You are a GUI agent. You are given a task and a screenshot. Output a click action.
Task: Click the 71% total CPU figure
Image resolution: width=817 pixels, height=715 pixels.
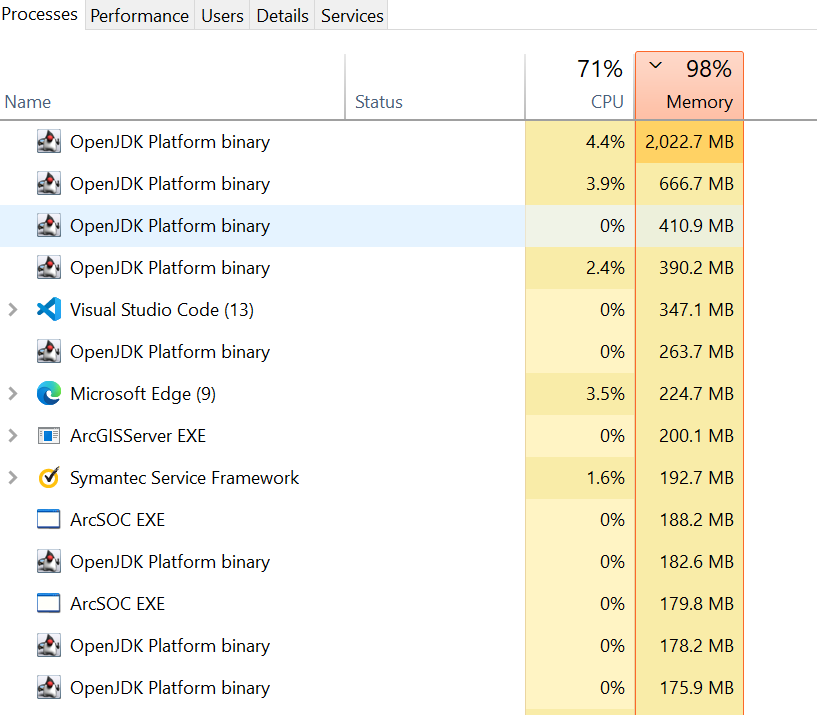pos(600,69)
